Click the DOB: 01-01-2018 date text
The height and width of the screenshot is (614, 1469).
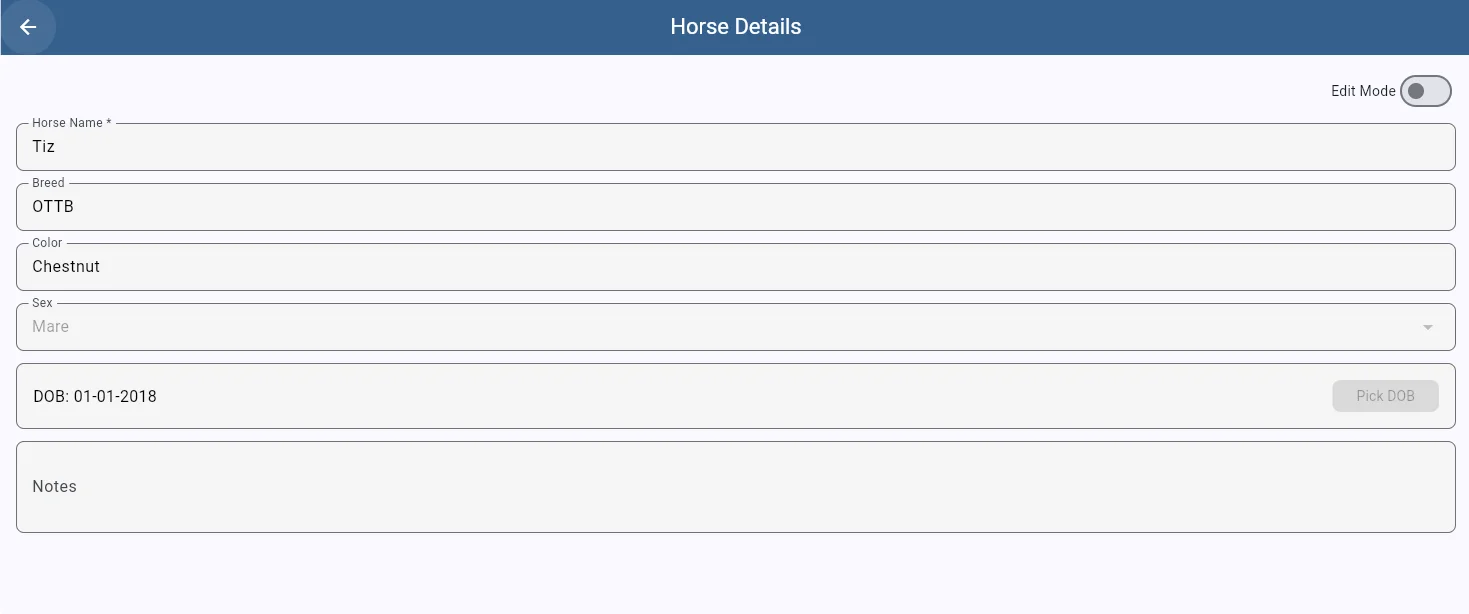point(95,396)
